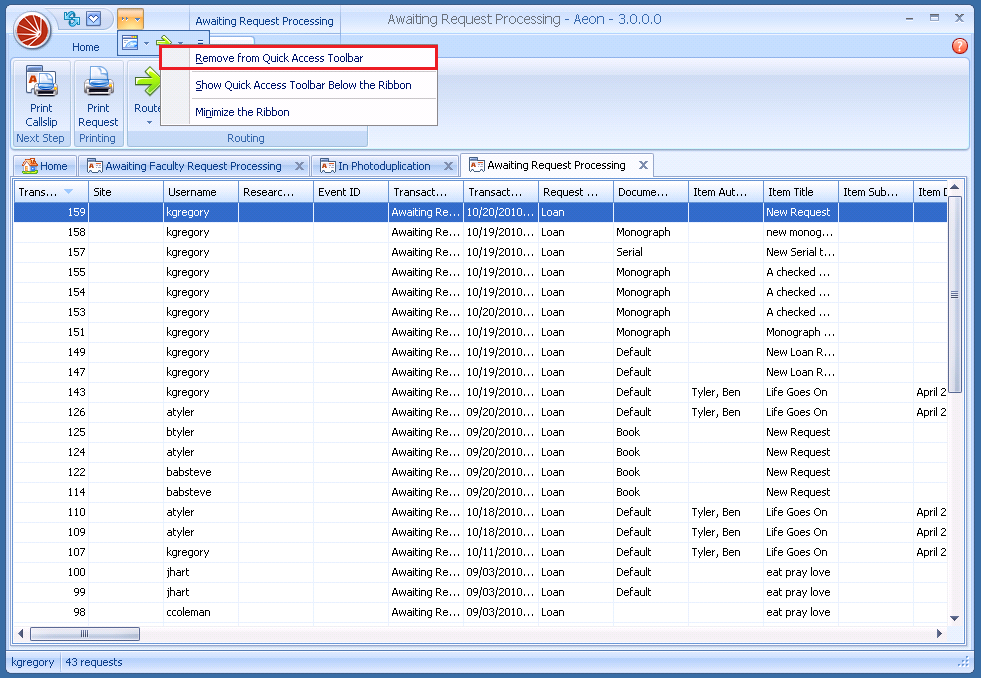Click the envelope icon in the title bar
Viewport: 981px width, 678px height.
click(x=94, y=19)
